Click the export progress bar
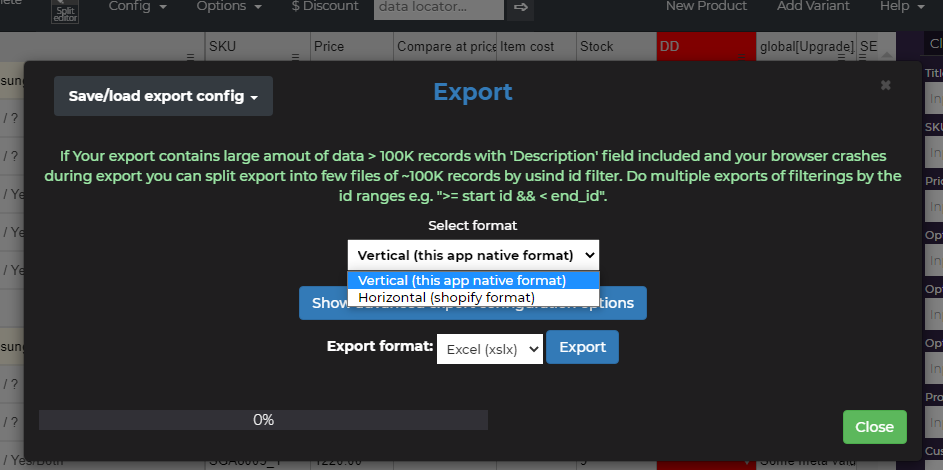This screenshot has width=943, height=470. pyautogui.click(x=263, y=420)
